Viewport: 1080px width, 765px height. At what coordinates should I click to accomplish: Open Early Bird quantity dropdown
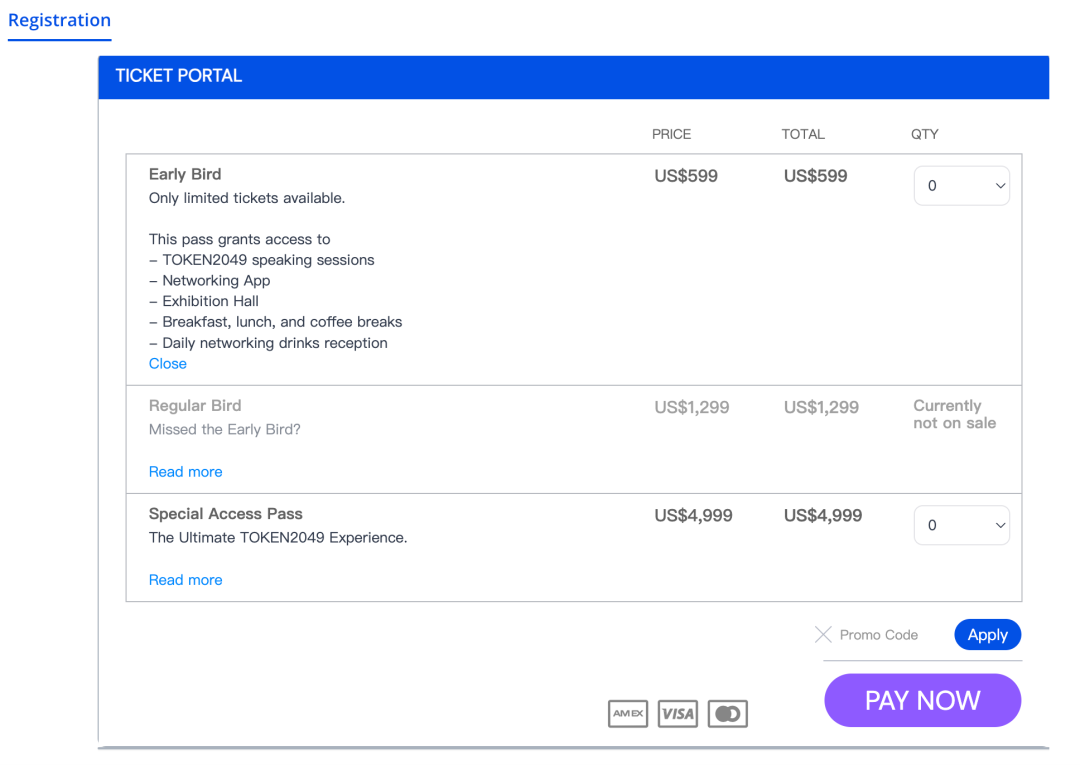pos(962,185)
